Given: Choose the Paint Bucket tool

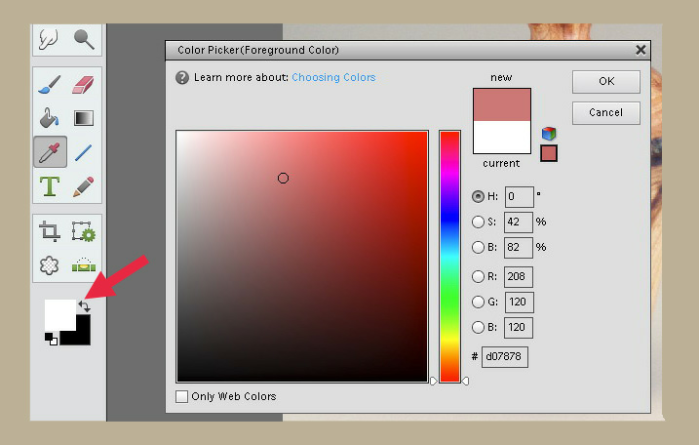Looking at the screenshot, I should click(49, 118).
